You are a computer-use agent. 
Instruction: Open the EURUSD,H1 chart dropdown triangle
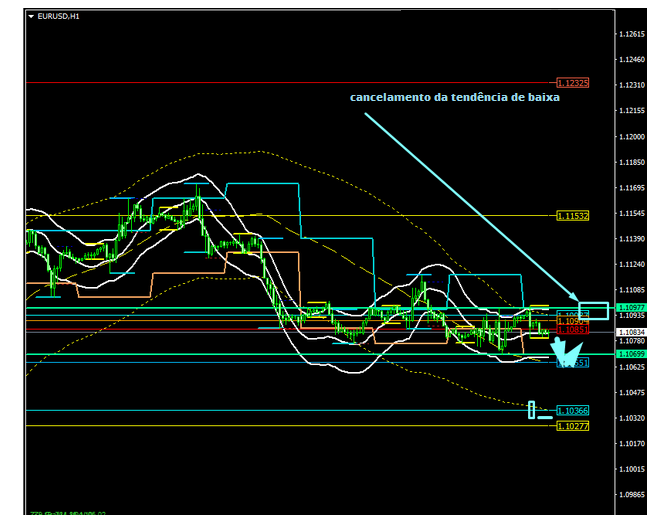click(x=30, y=17)
